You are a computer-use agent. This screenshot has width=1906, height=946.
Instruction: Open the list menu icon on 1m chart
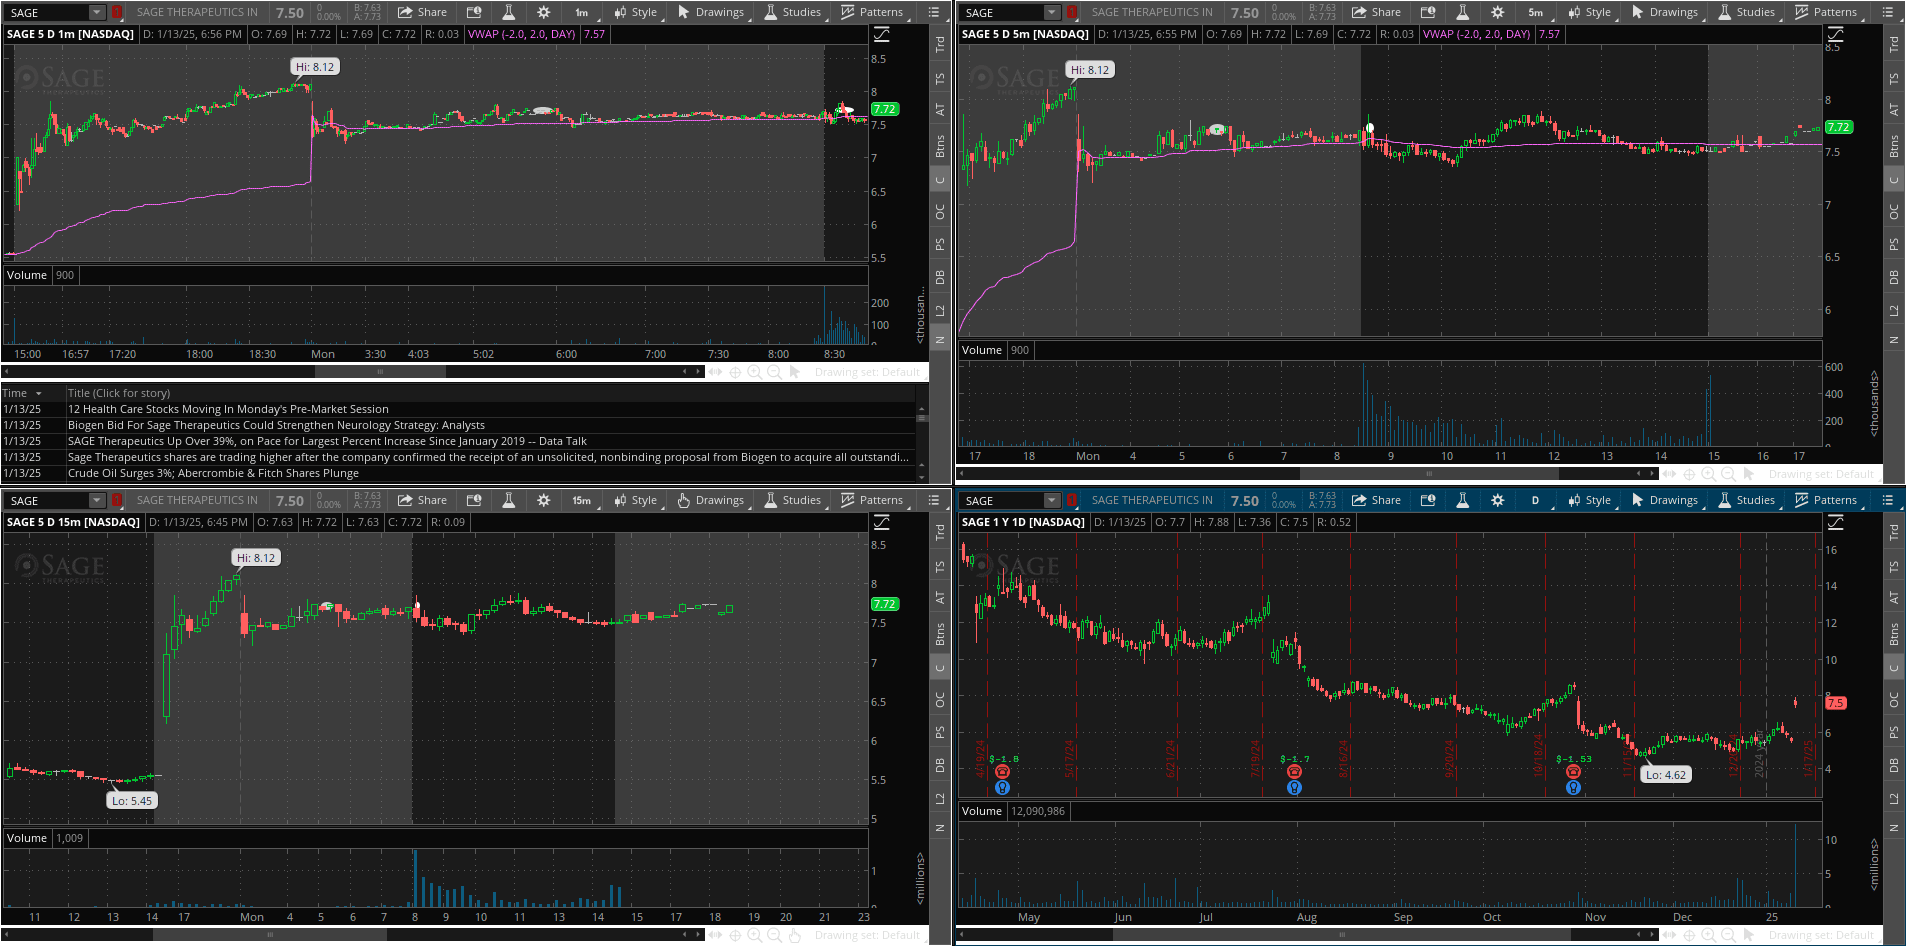tap(934, 12)
